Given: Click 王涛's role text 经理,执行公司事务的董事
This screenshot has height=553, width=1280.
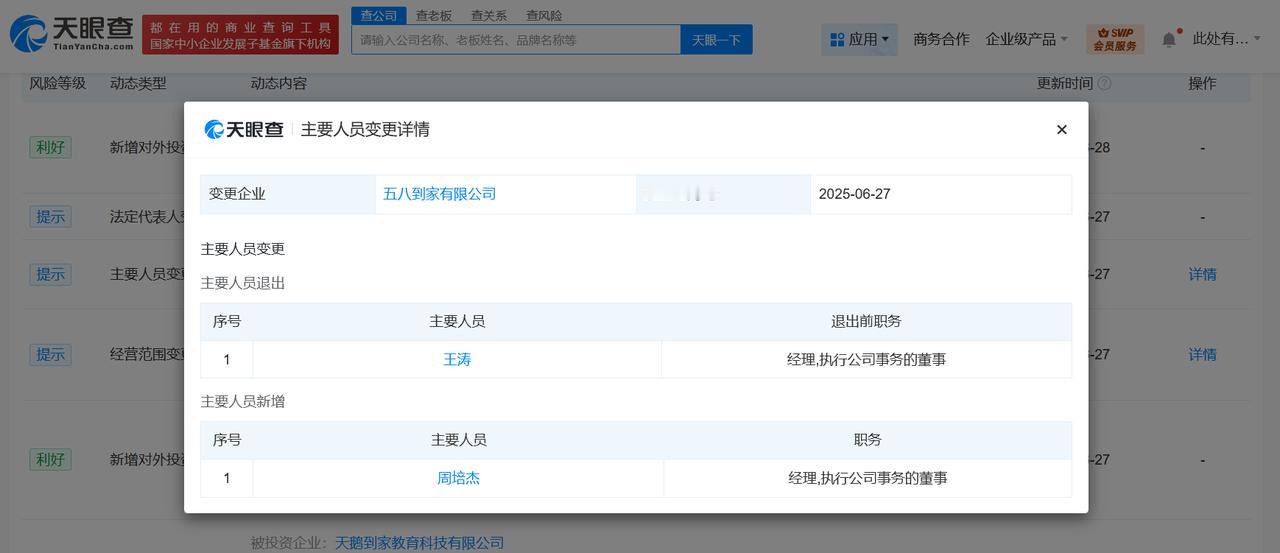Looking at the screenshot, I should pyautogui.click(x=866, y=359).
